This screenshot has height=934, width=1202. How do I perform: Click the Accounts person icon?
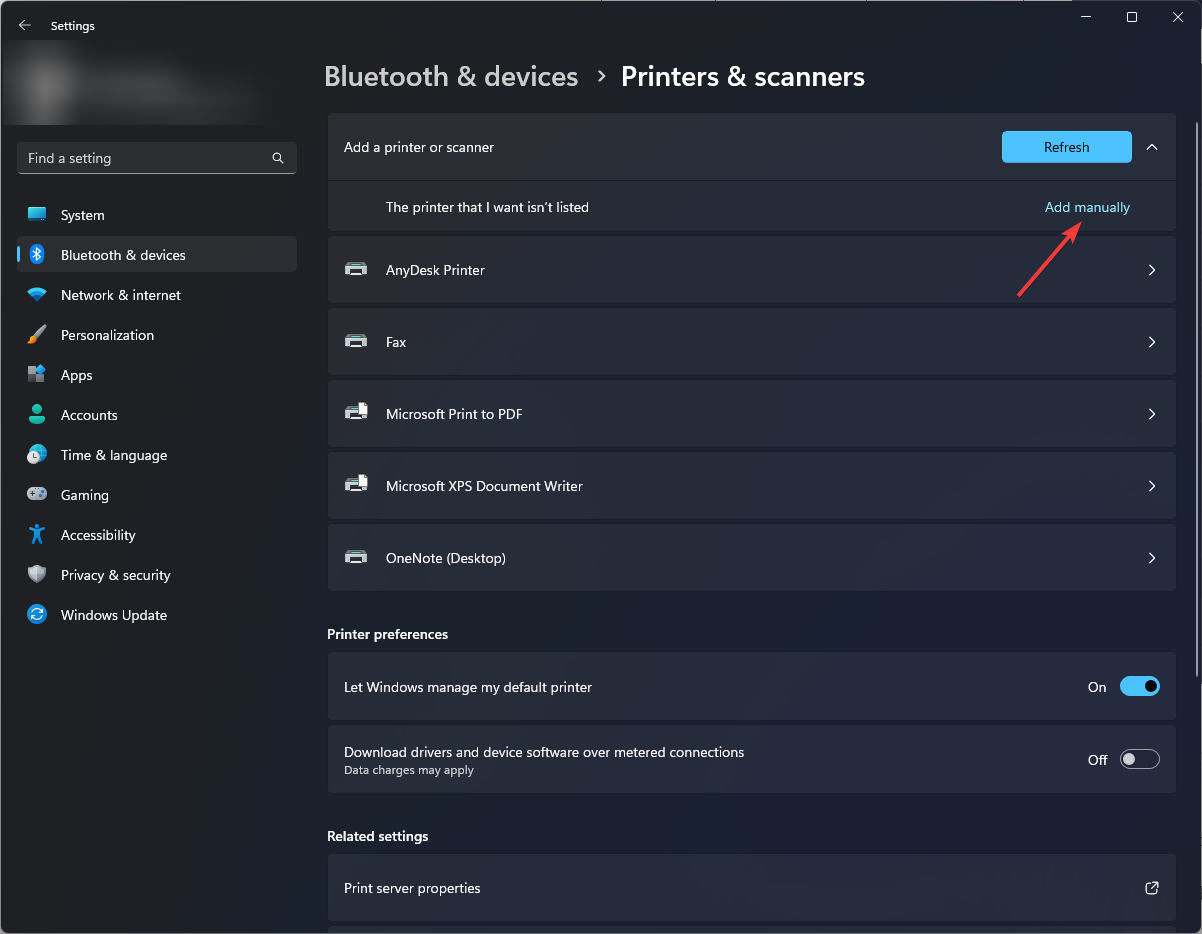click(x=37, y=415)
